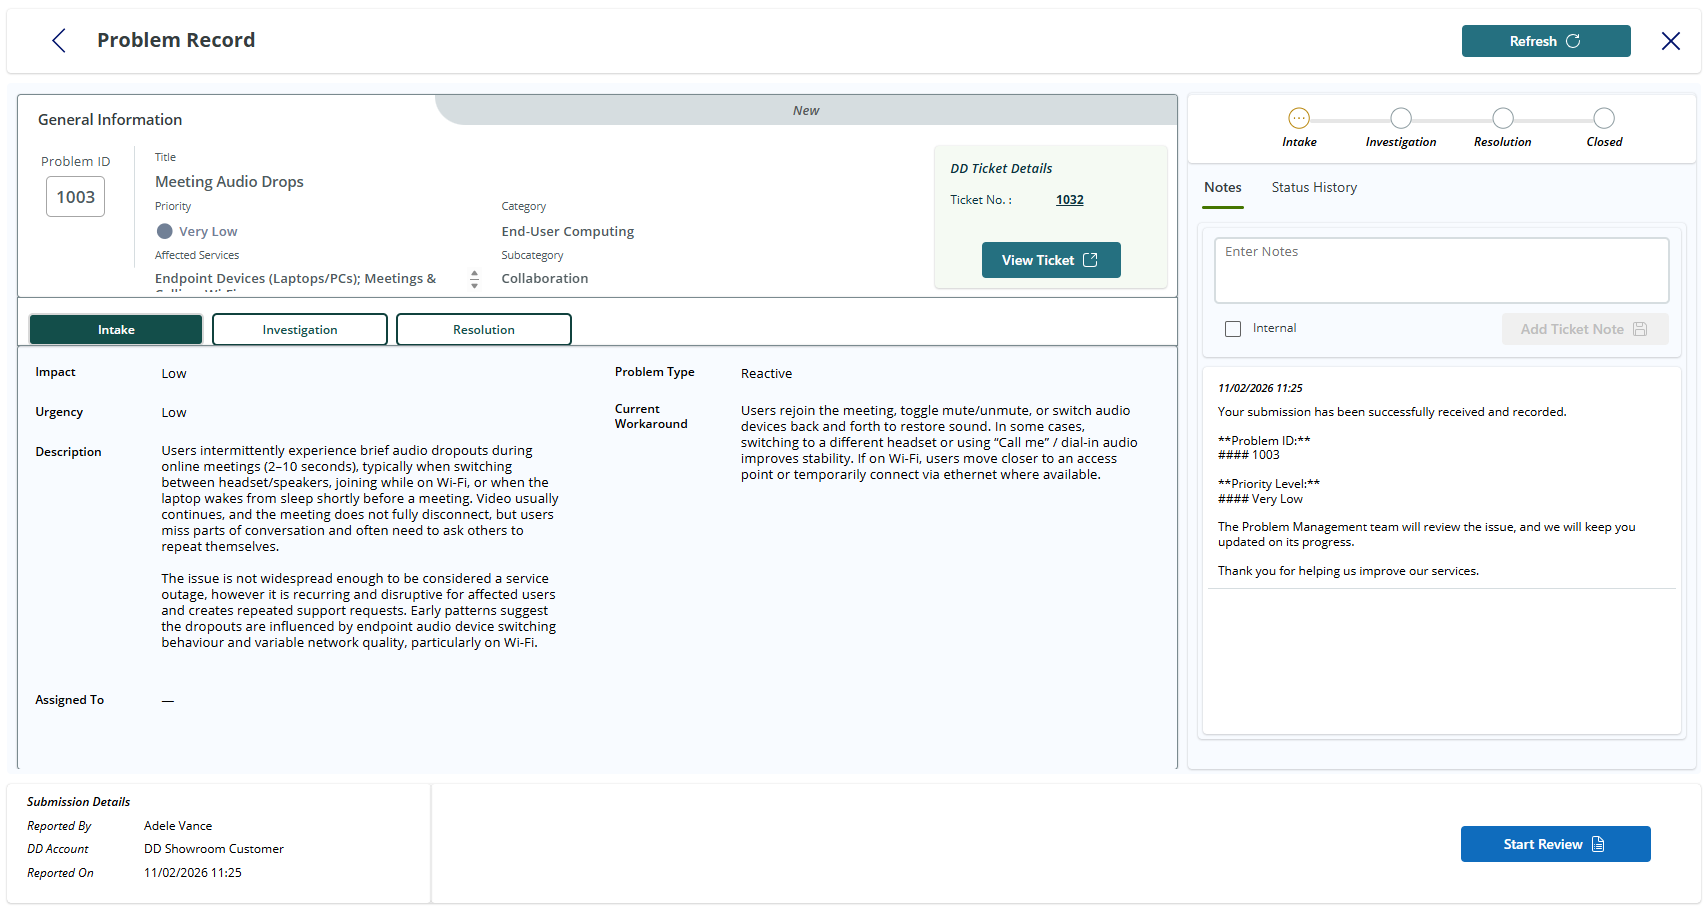
Task: Click the General Information section heading
Action: pyautogui.click(x=110, y=120)
